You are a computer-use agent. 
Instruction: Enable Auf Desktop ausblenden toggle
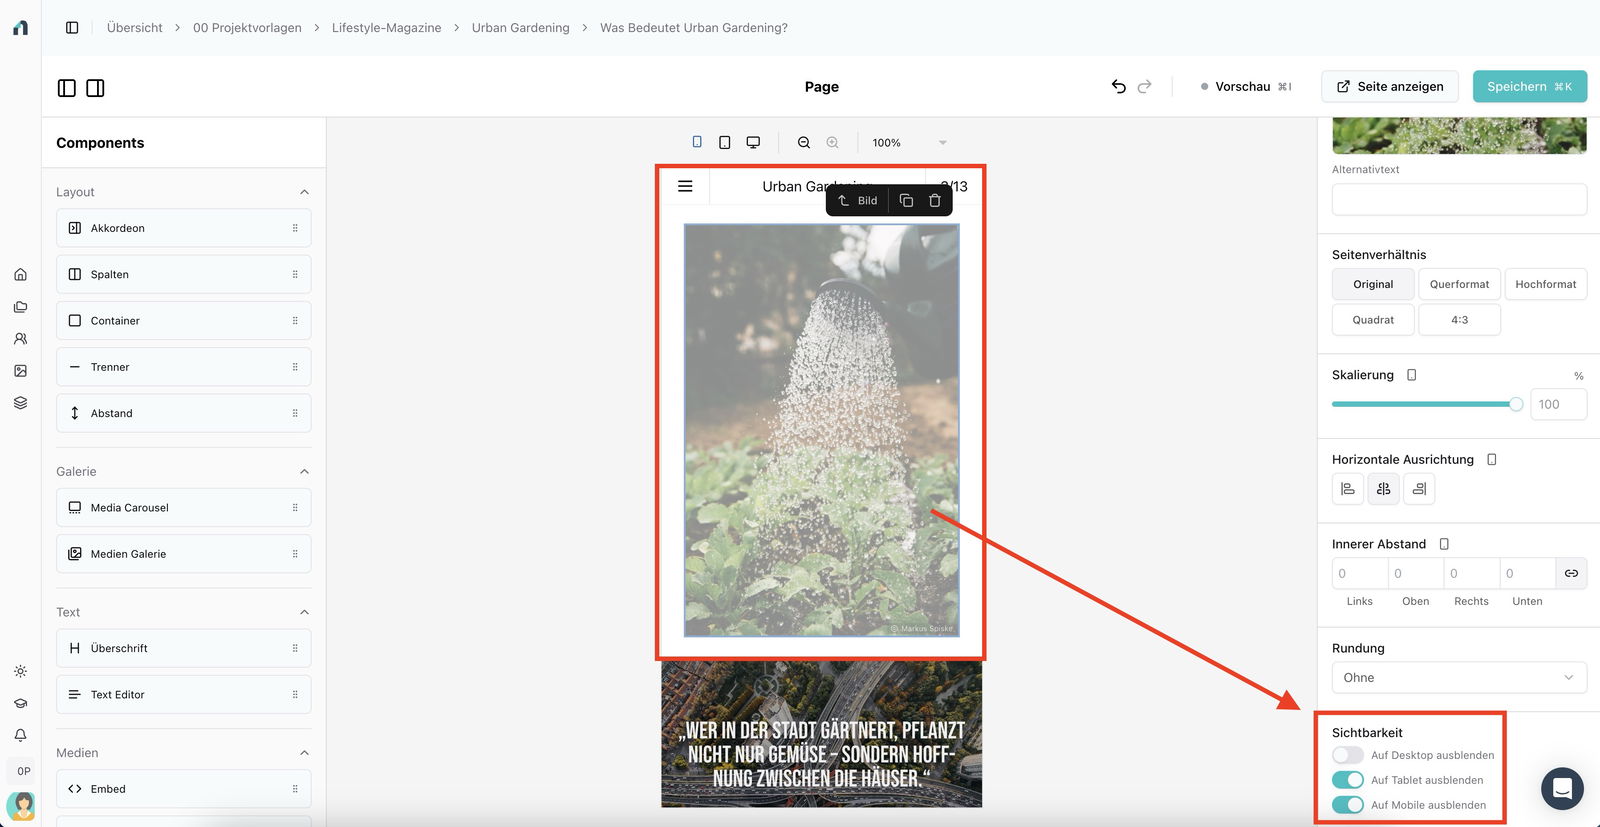point(1347,755)
